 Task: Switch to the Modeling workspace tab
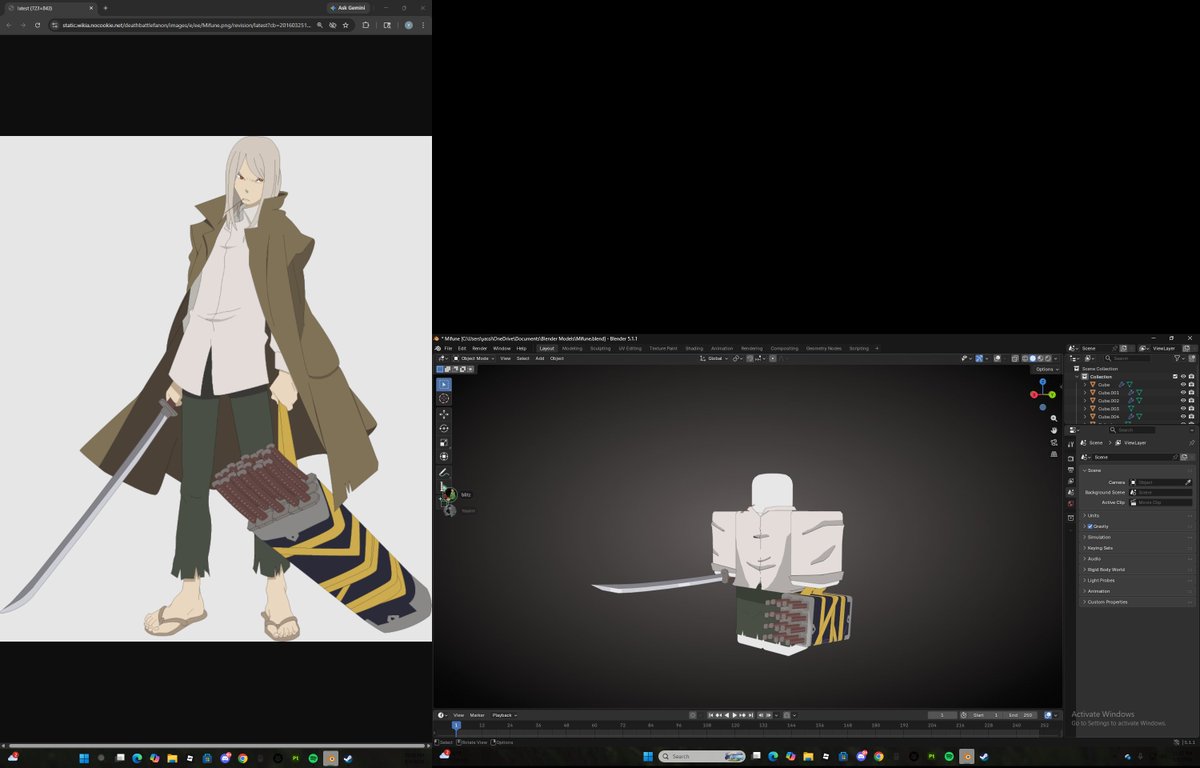click(572, 348)
